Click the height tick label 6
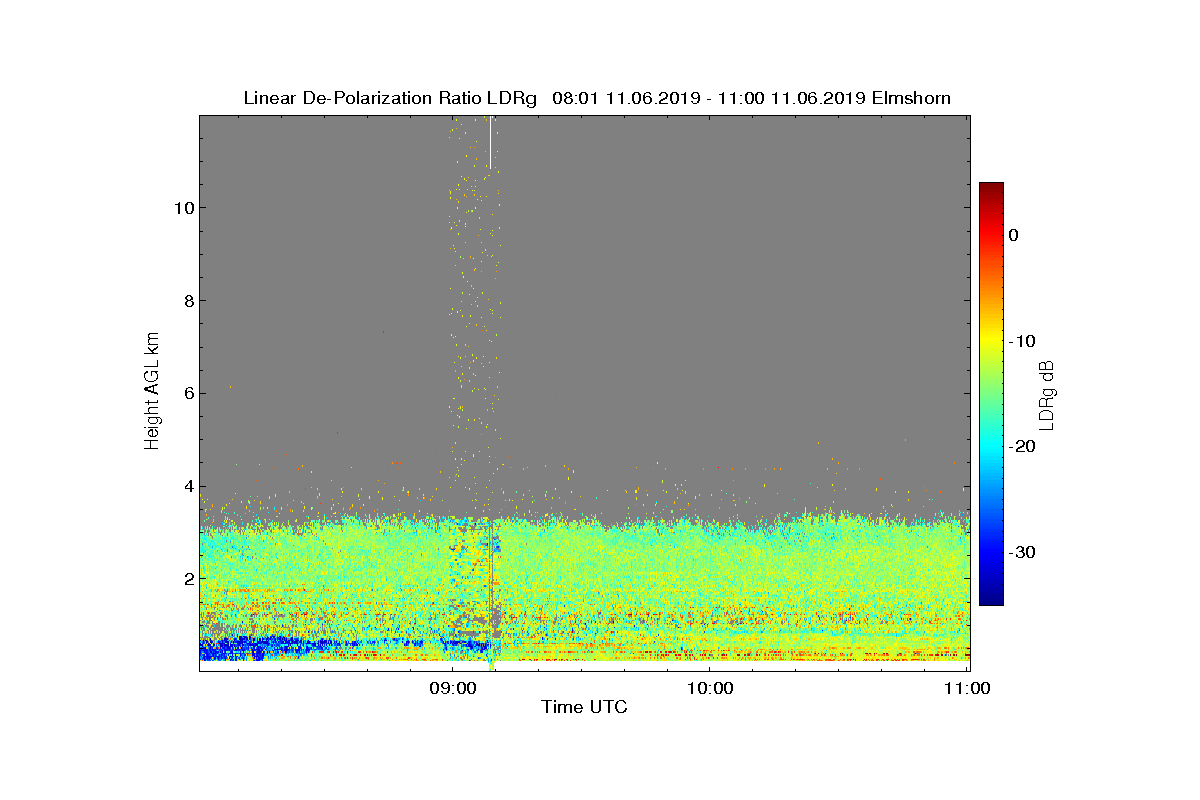The image size is (1200, 800). [x=188, y=393]
